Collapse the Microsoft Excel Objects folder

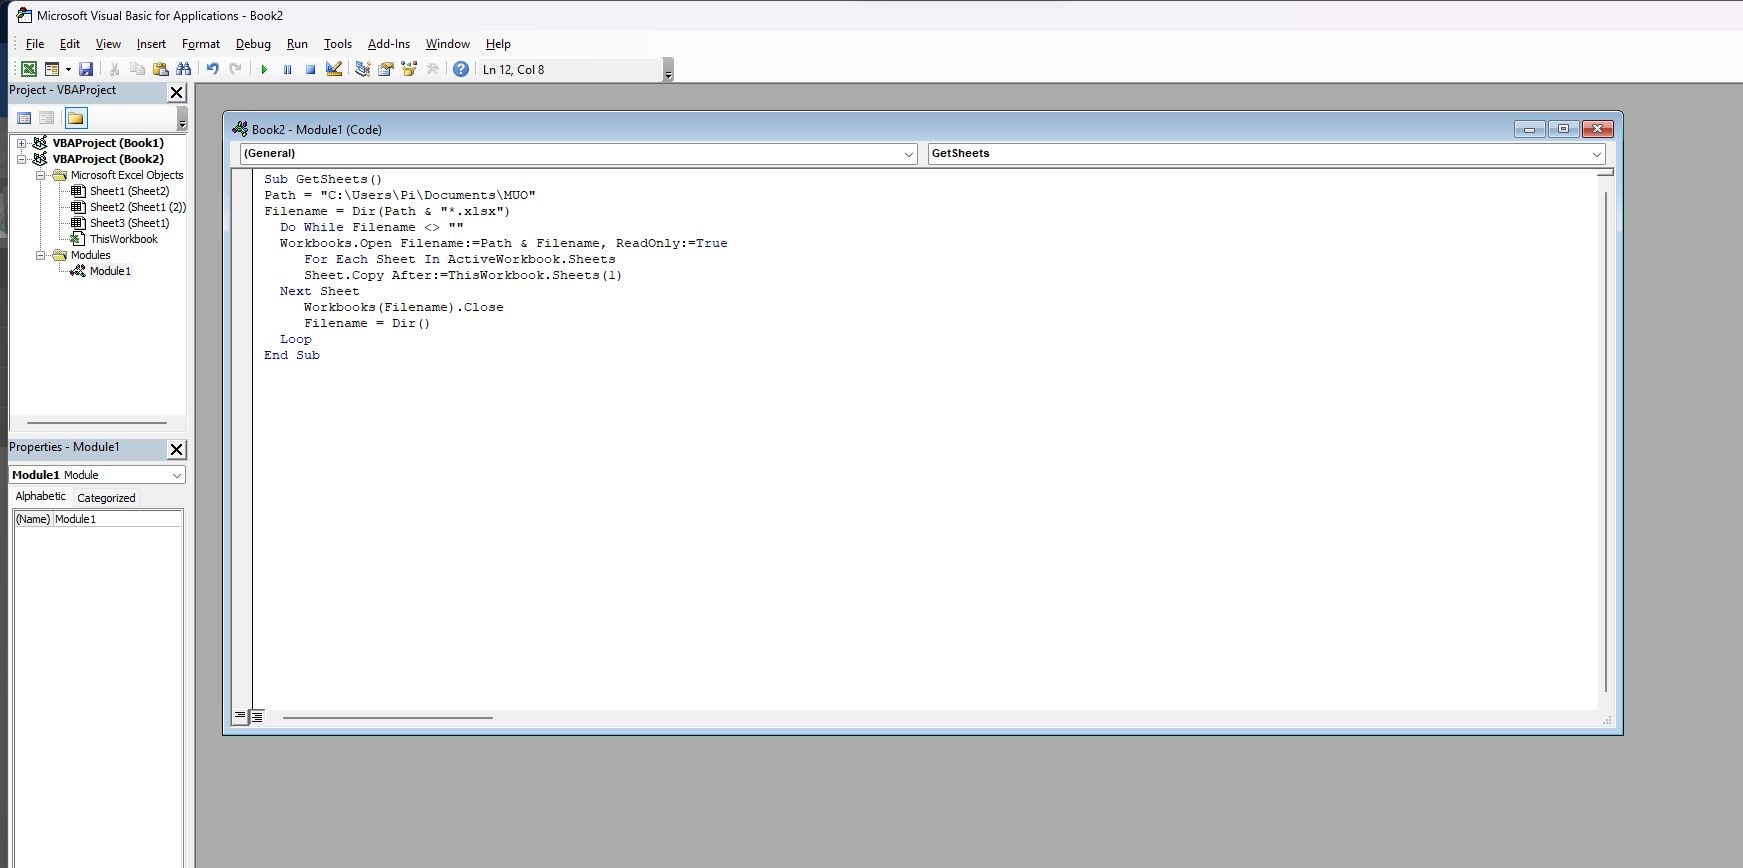[x=41, y=176]
